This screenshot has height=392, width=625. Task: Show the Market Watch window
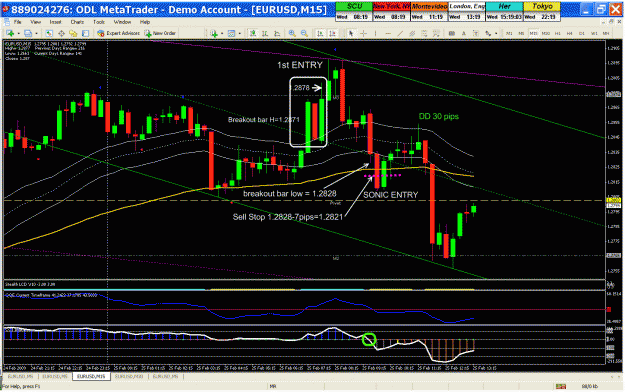(49, 33)
